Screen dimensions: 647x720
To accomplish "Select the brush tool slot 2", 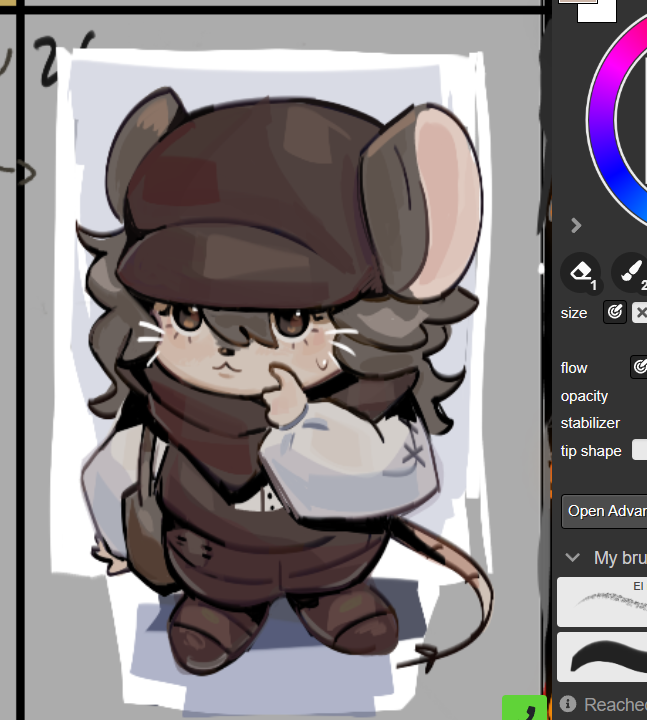I will [x=630, y=272].
